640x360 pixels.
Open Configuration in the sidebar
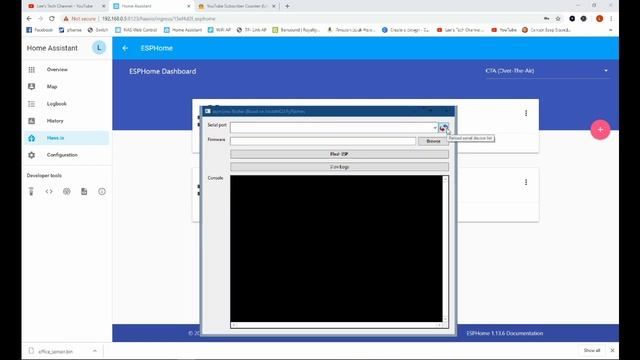tap(66, 155)
